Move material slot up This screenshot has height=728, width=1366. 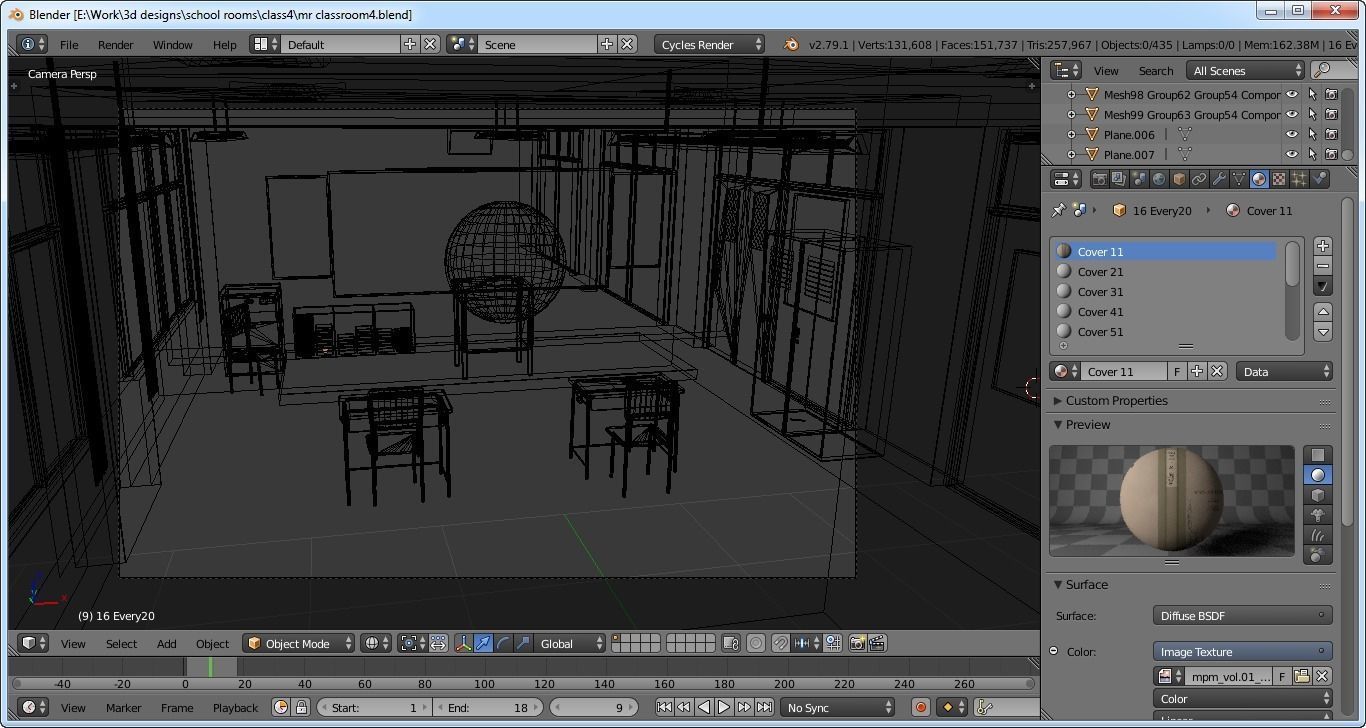tap(1323, 312)
